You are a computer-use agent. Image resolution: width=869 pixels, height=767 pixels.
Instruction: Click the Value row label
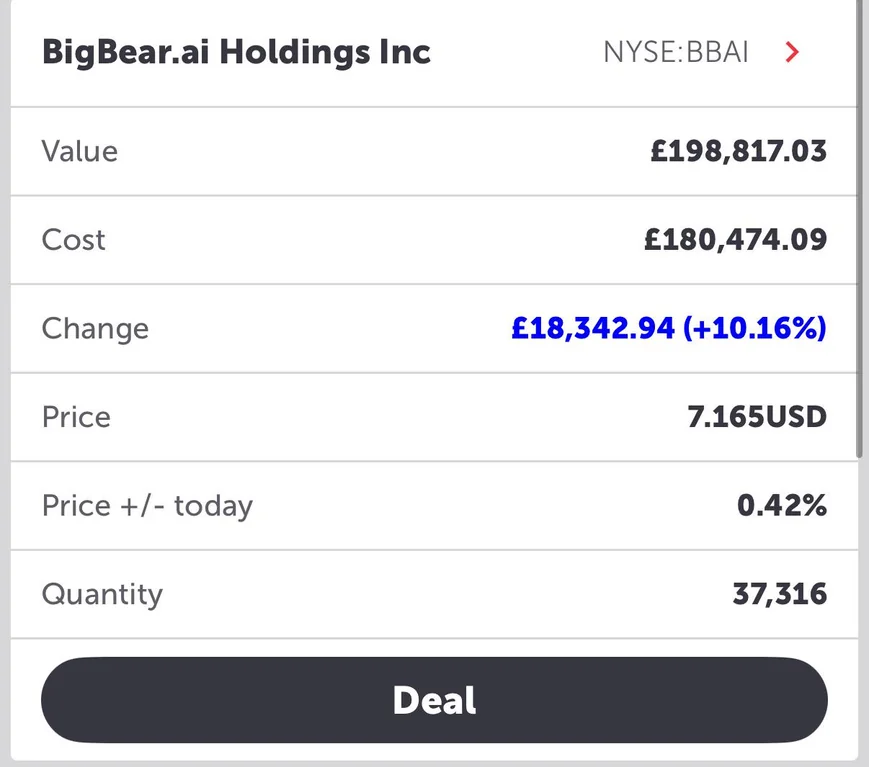coord(80,151)
